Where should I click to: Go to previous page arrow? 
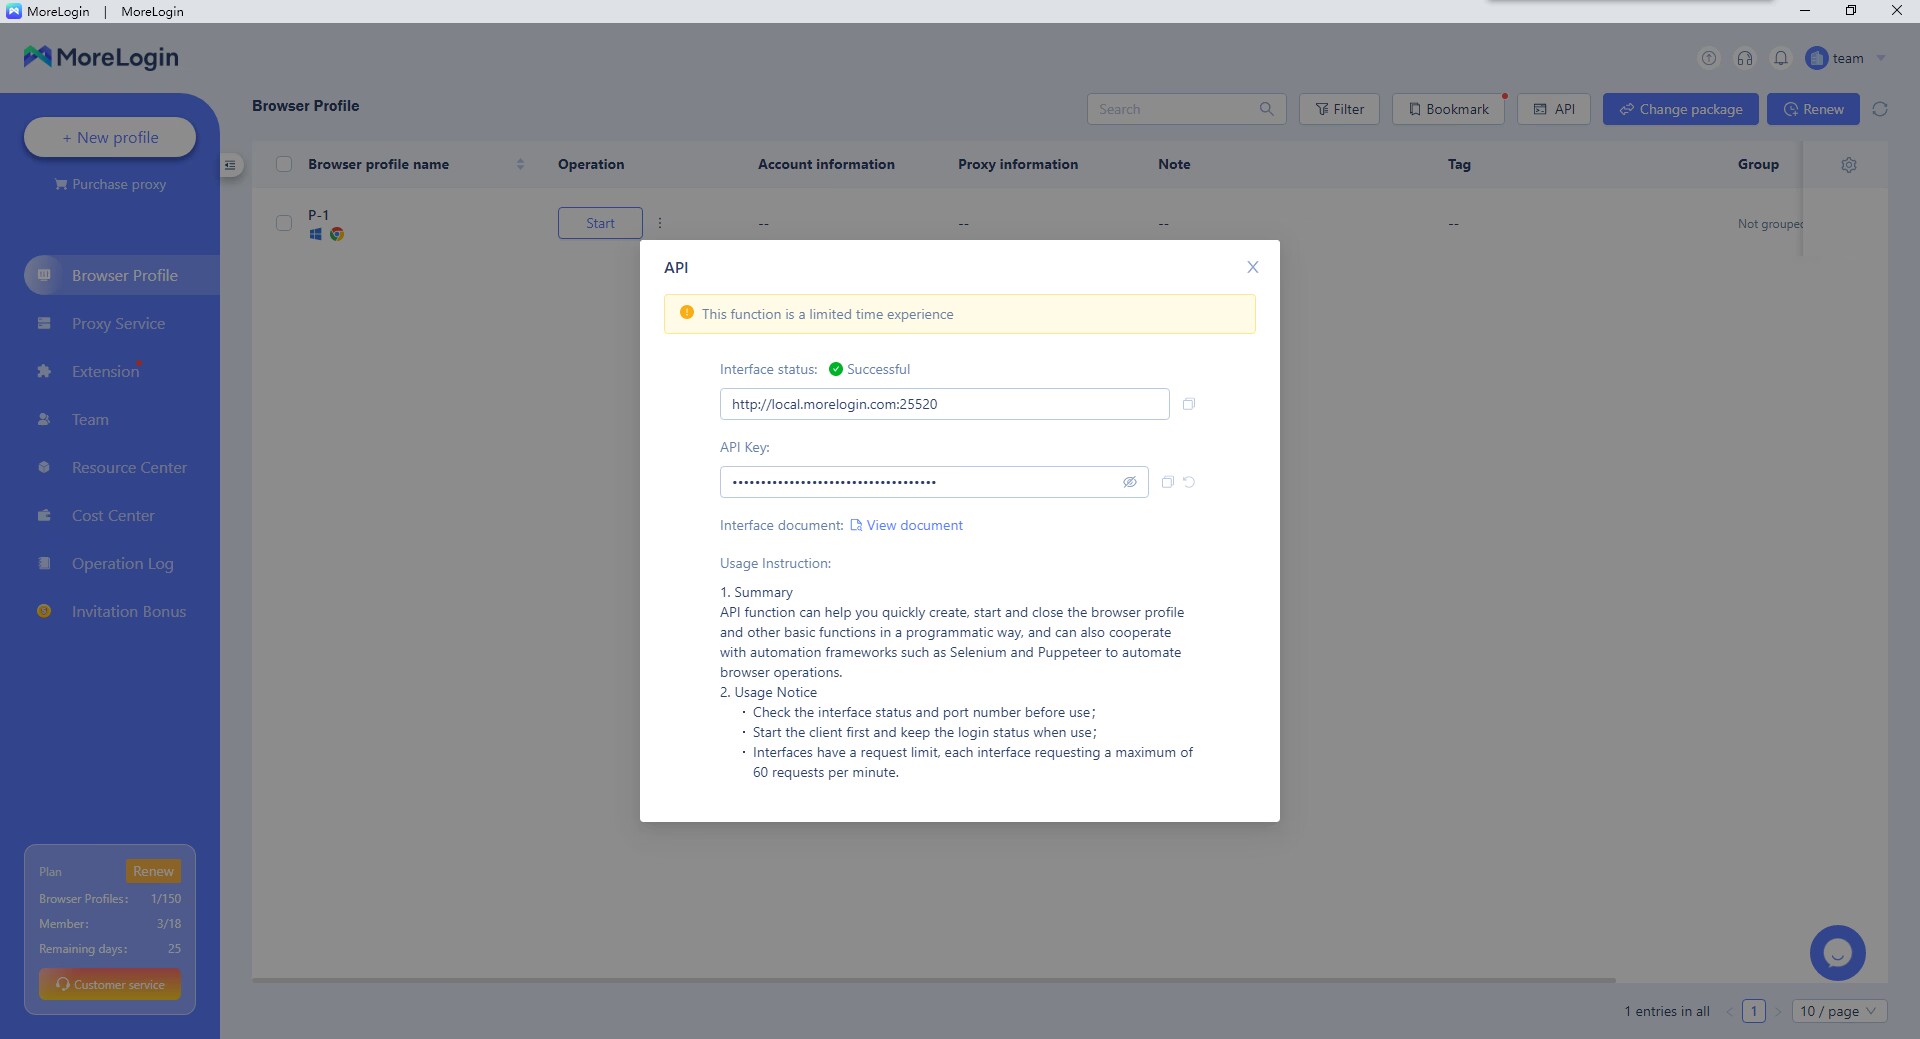[1729, 1011]
